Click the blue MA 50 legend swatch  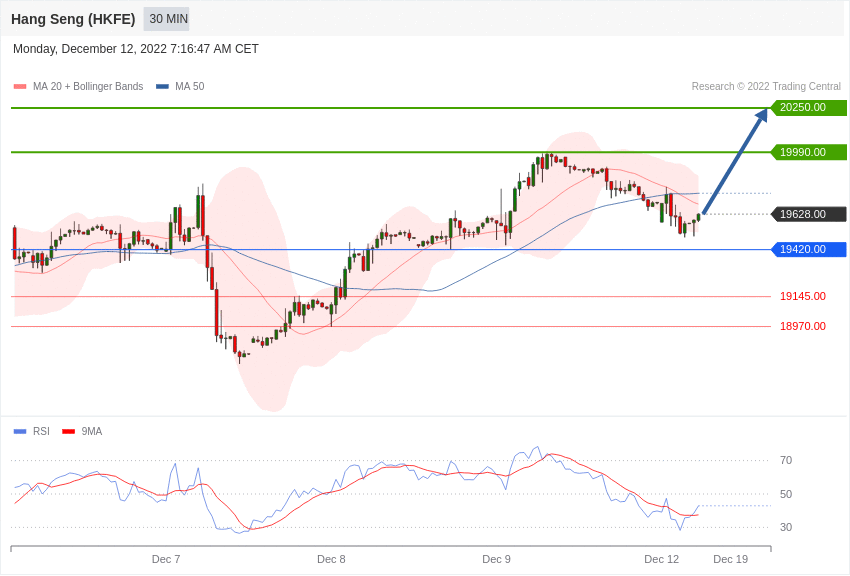click(x=162, y=87)
